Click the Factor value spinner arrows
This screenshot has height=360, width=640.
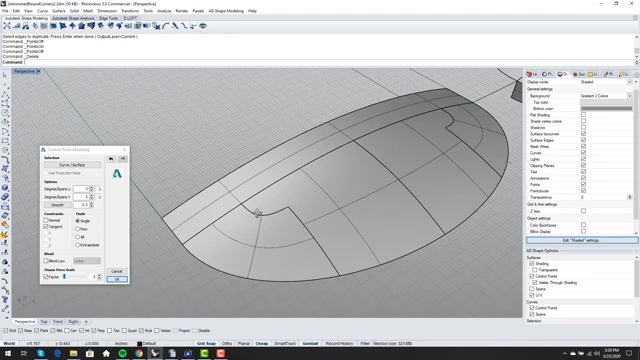pyautogui.click(x=99, y=277)
